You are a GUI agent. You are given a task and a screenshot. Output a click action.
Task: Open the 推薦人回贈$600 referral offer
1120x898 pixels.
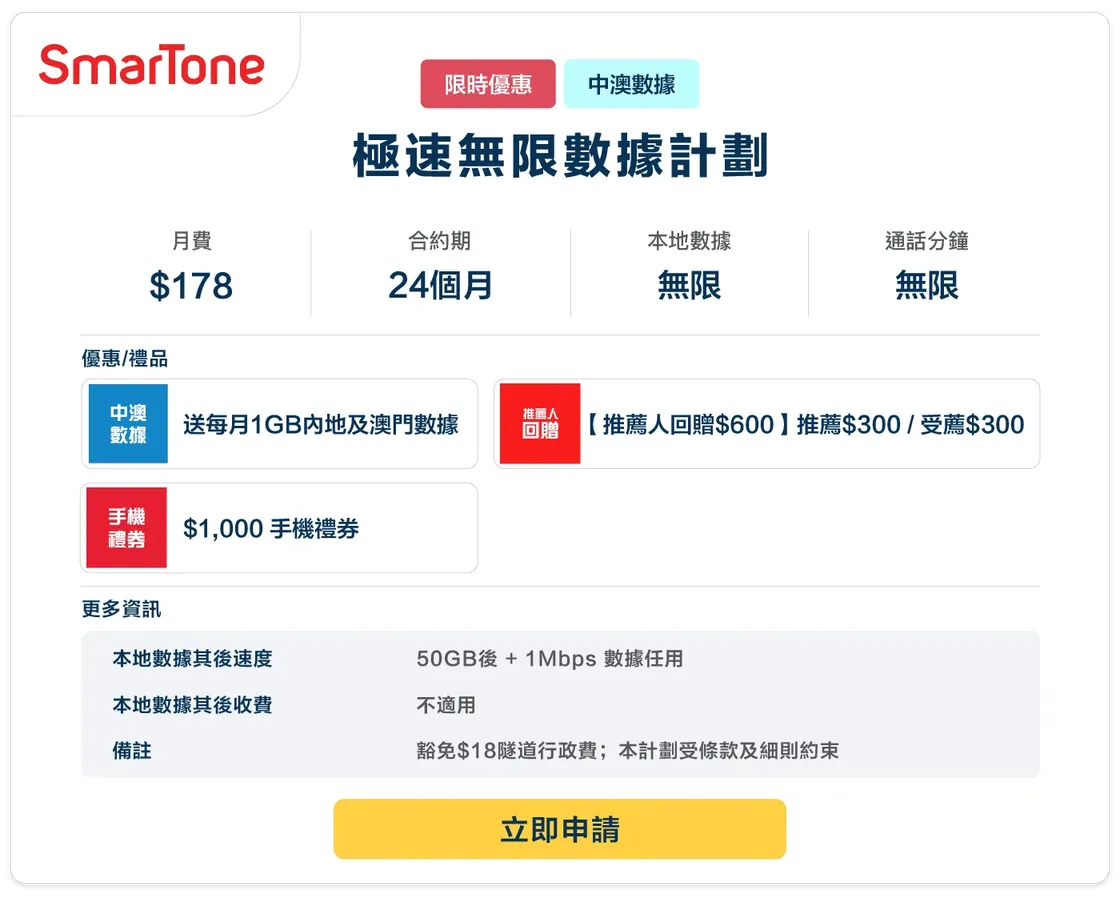tap(766, 424)
